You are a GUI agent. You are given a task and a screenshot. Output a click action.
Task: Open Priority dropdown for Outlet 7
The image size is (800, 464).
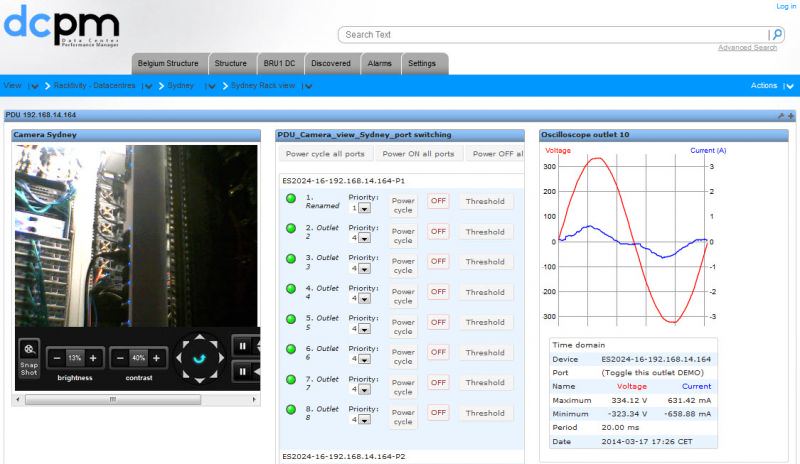tap(364, 389)
